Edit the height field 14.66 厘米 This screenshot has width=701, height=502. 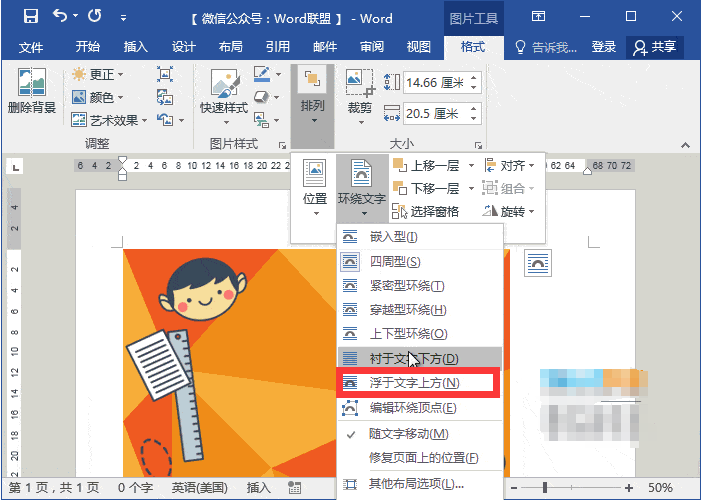click(x=436, y=83)
